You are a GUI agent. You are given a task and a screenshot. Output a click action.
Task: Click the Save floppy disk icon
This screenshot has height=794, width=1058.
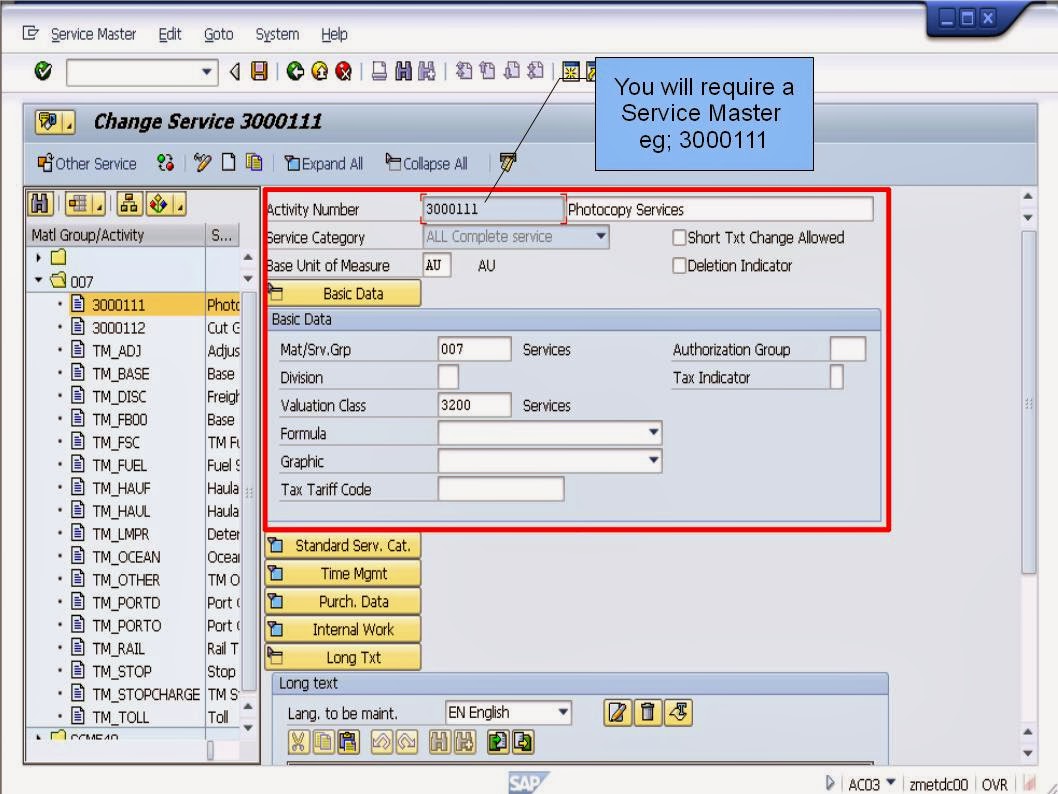259,71
